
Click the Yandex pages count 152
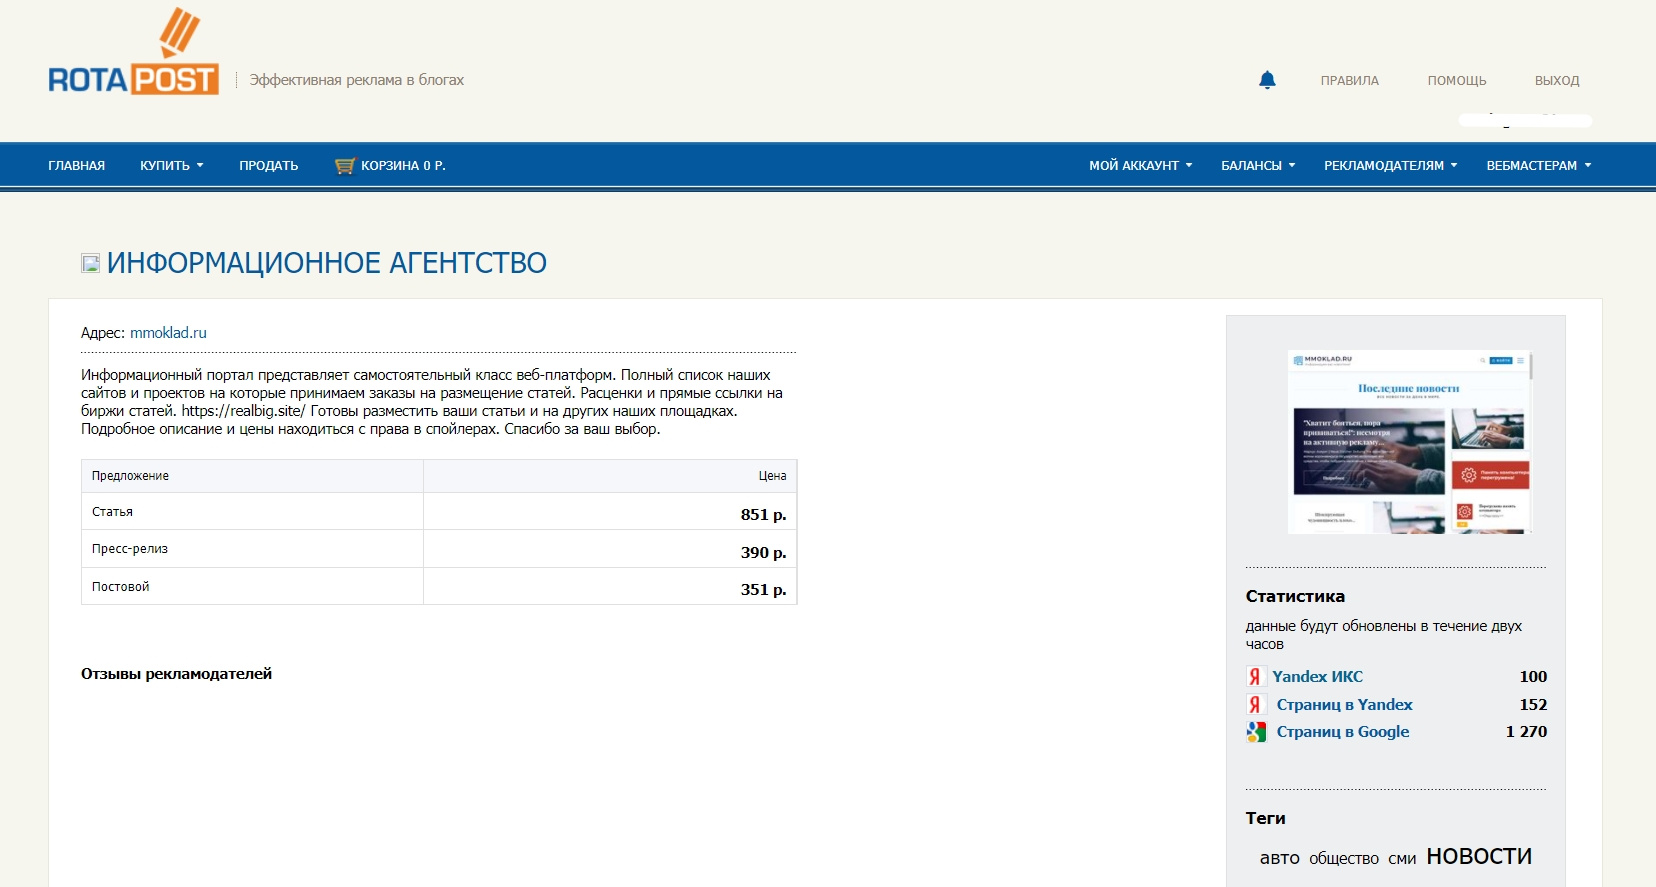coord(1533,705)
